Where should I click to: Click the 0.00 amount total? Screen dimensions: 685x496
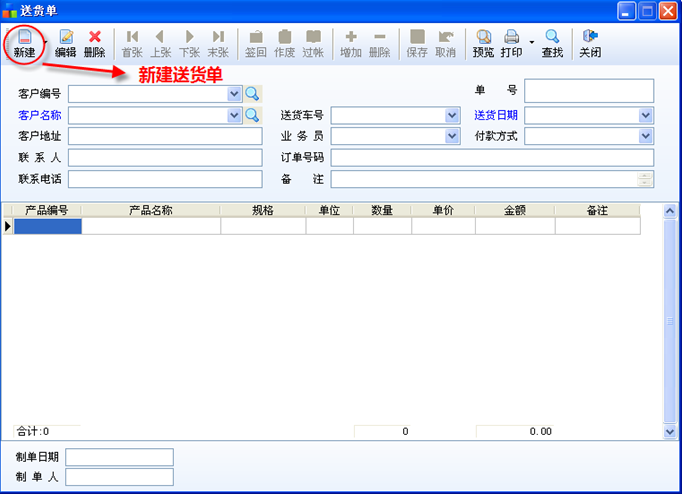tap(540, 432)
